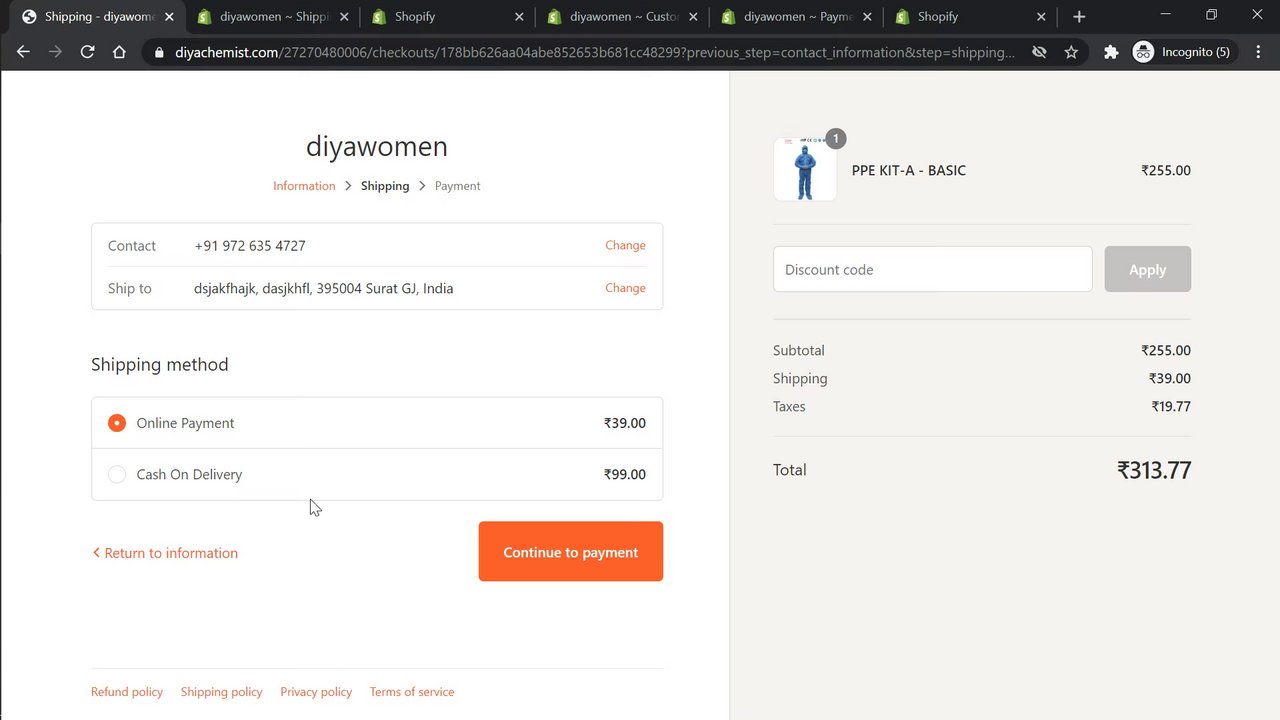
Task: Click the Shipping breadcrumb step
Action: 385,186
